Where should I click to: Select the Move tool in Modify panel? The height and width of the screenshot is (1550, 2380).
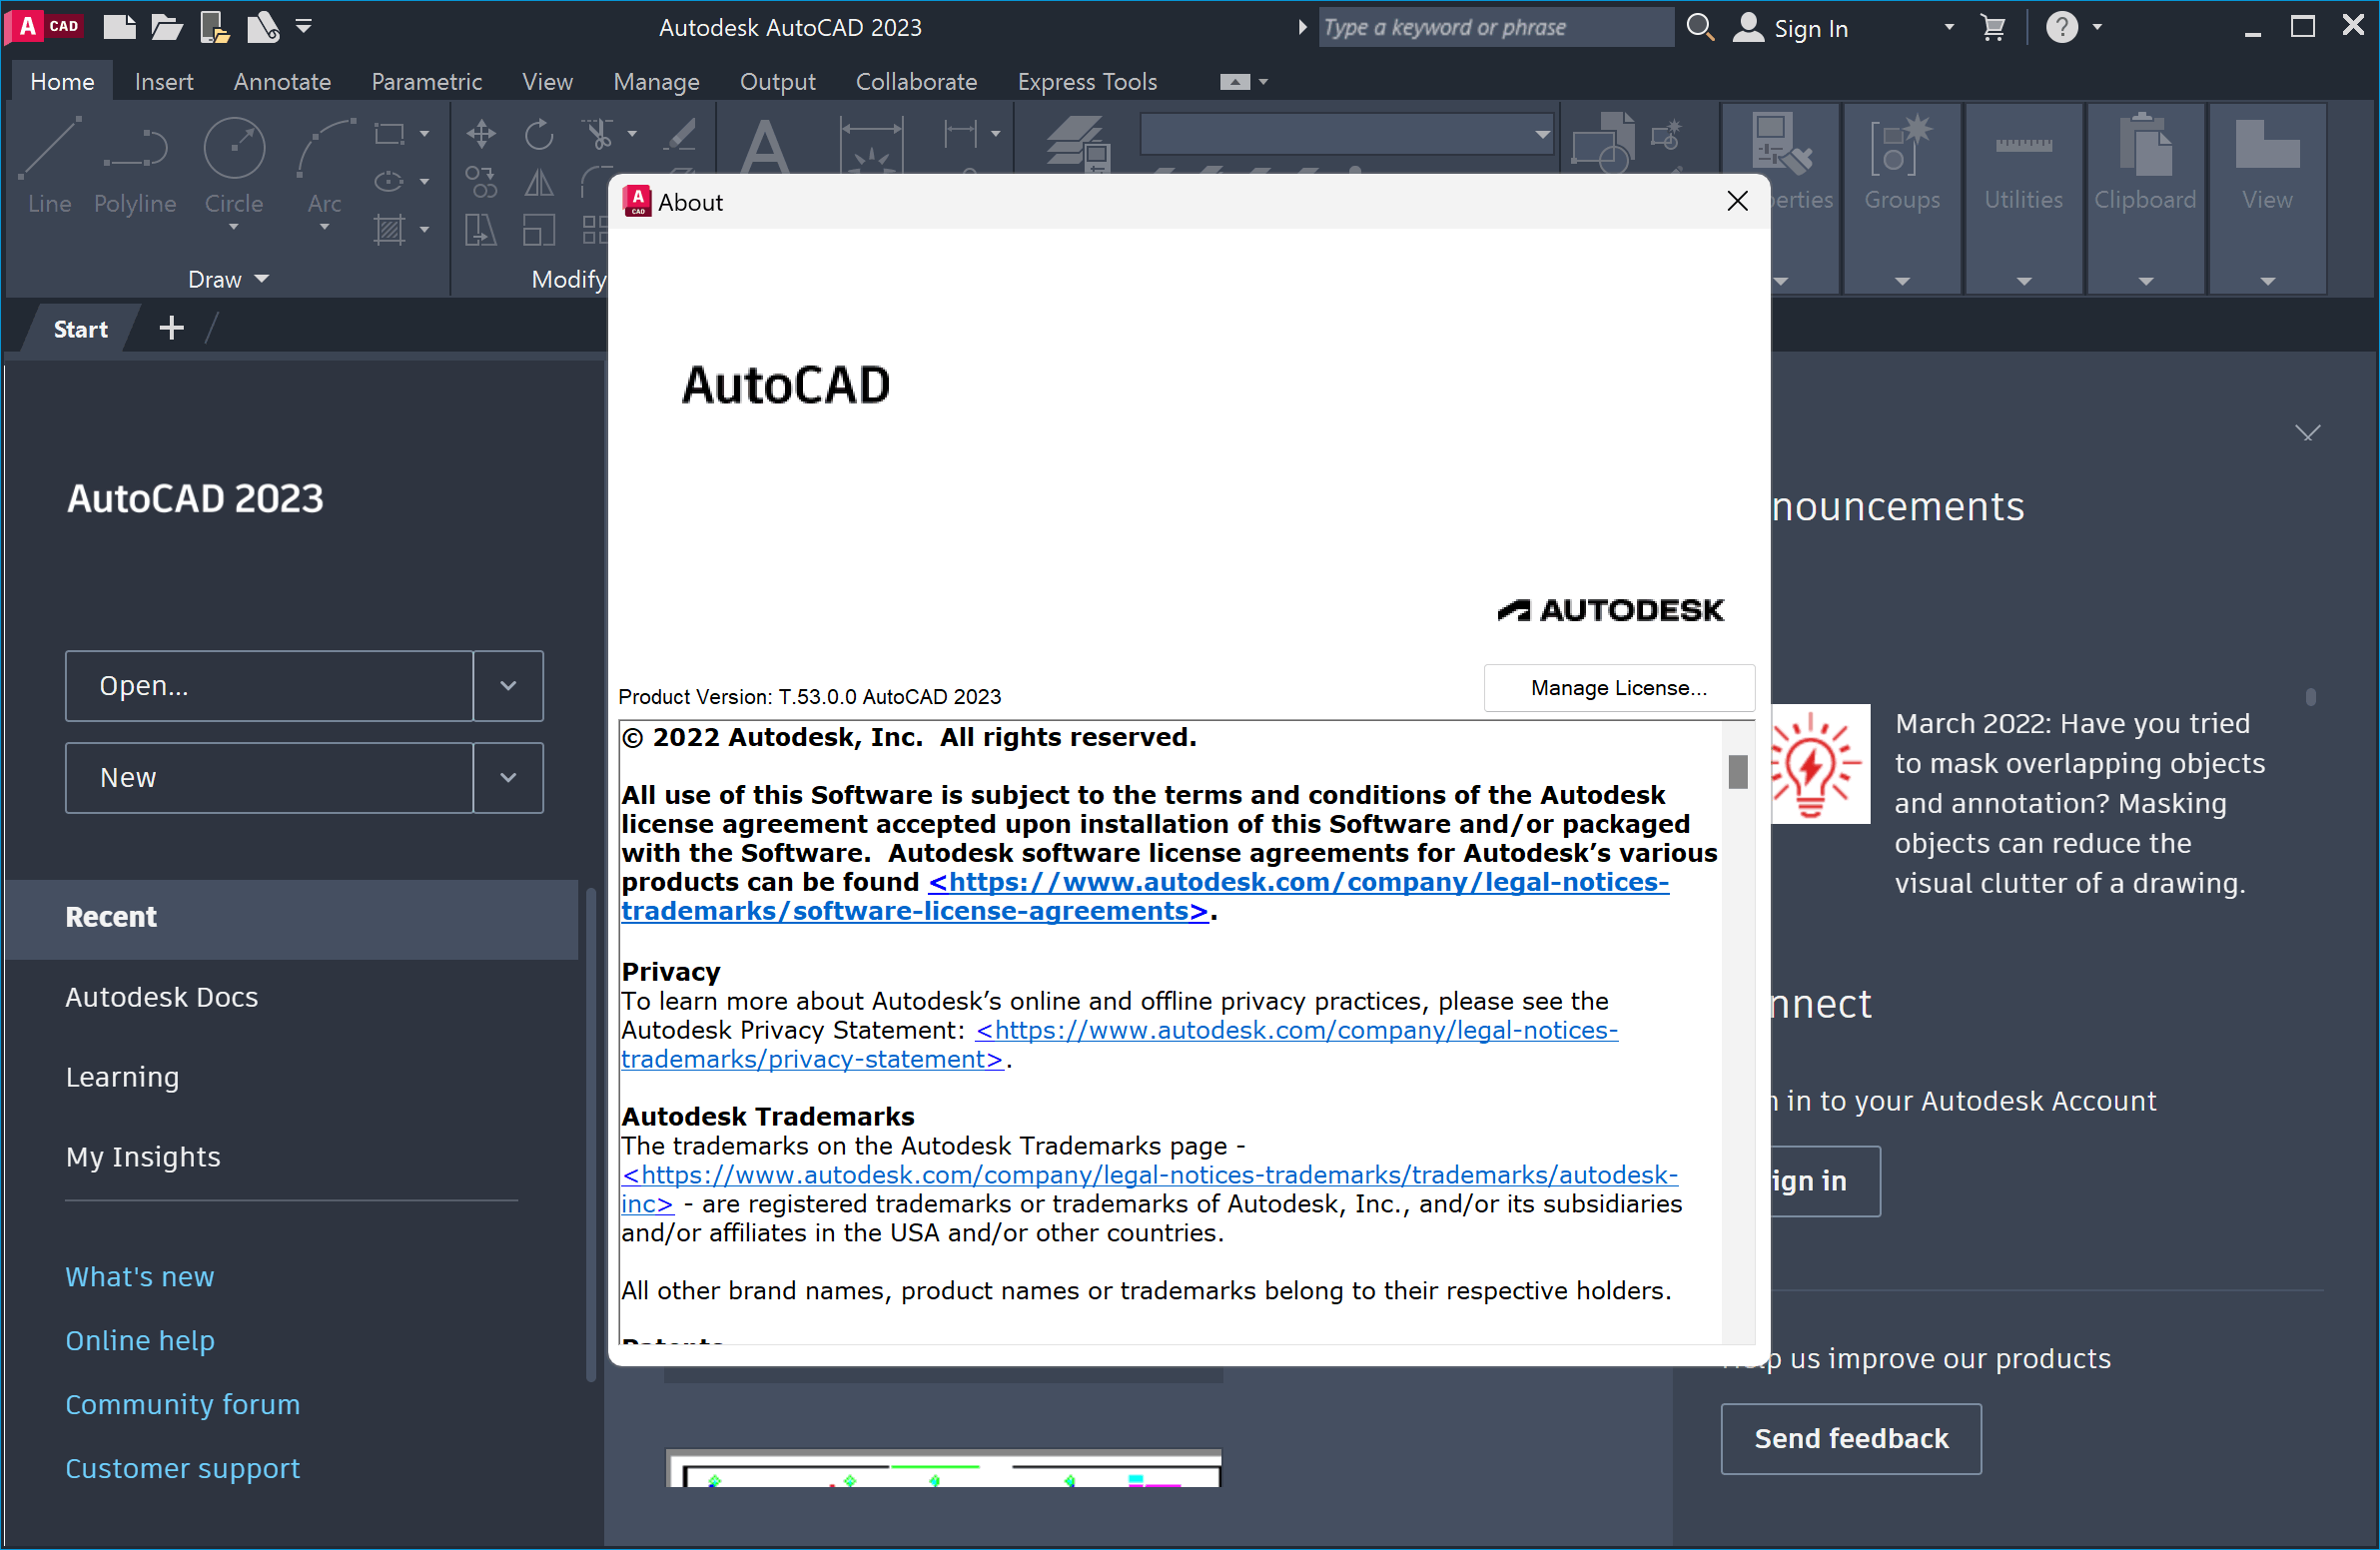(481, 133)
